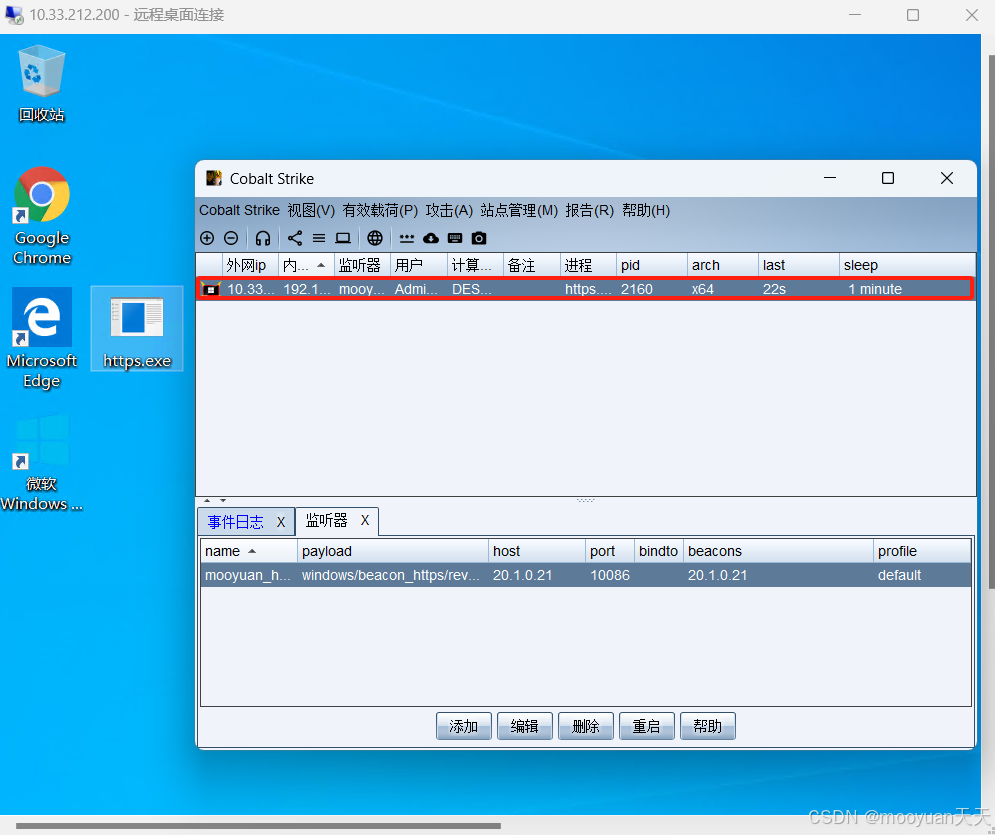This screenshot has width=995, height=835.
Task: Click the 重启 button
Action: point(647,726)
